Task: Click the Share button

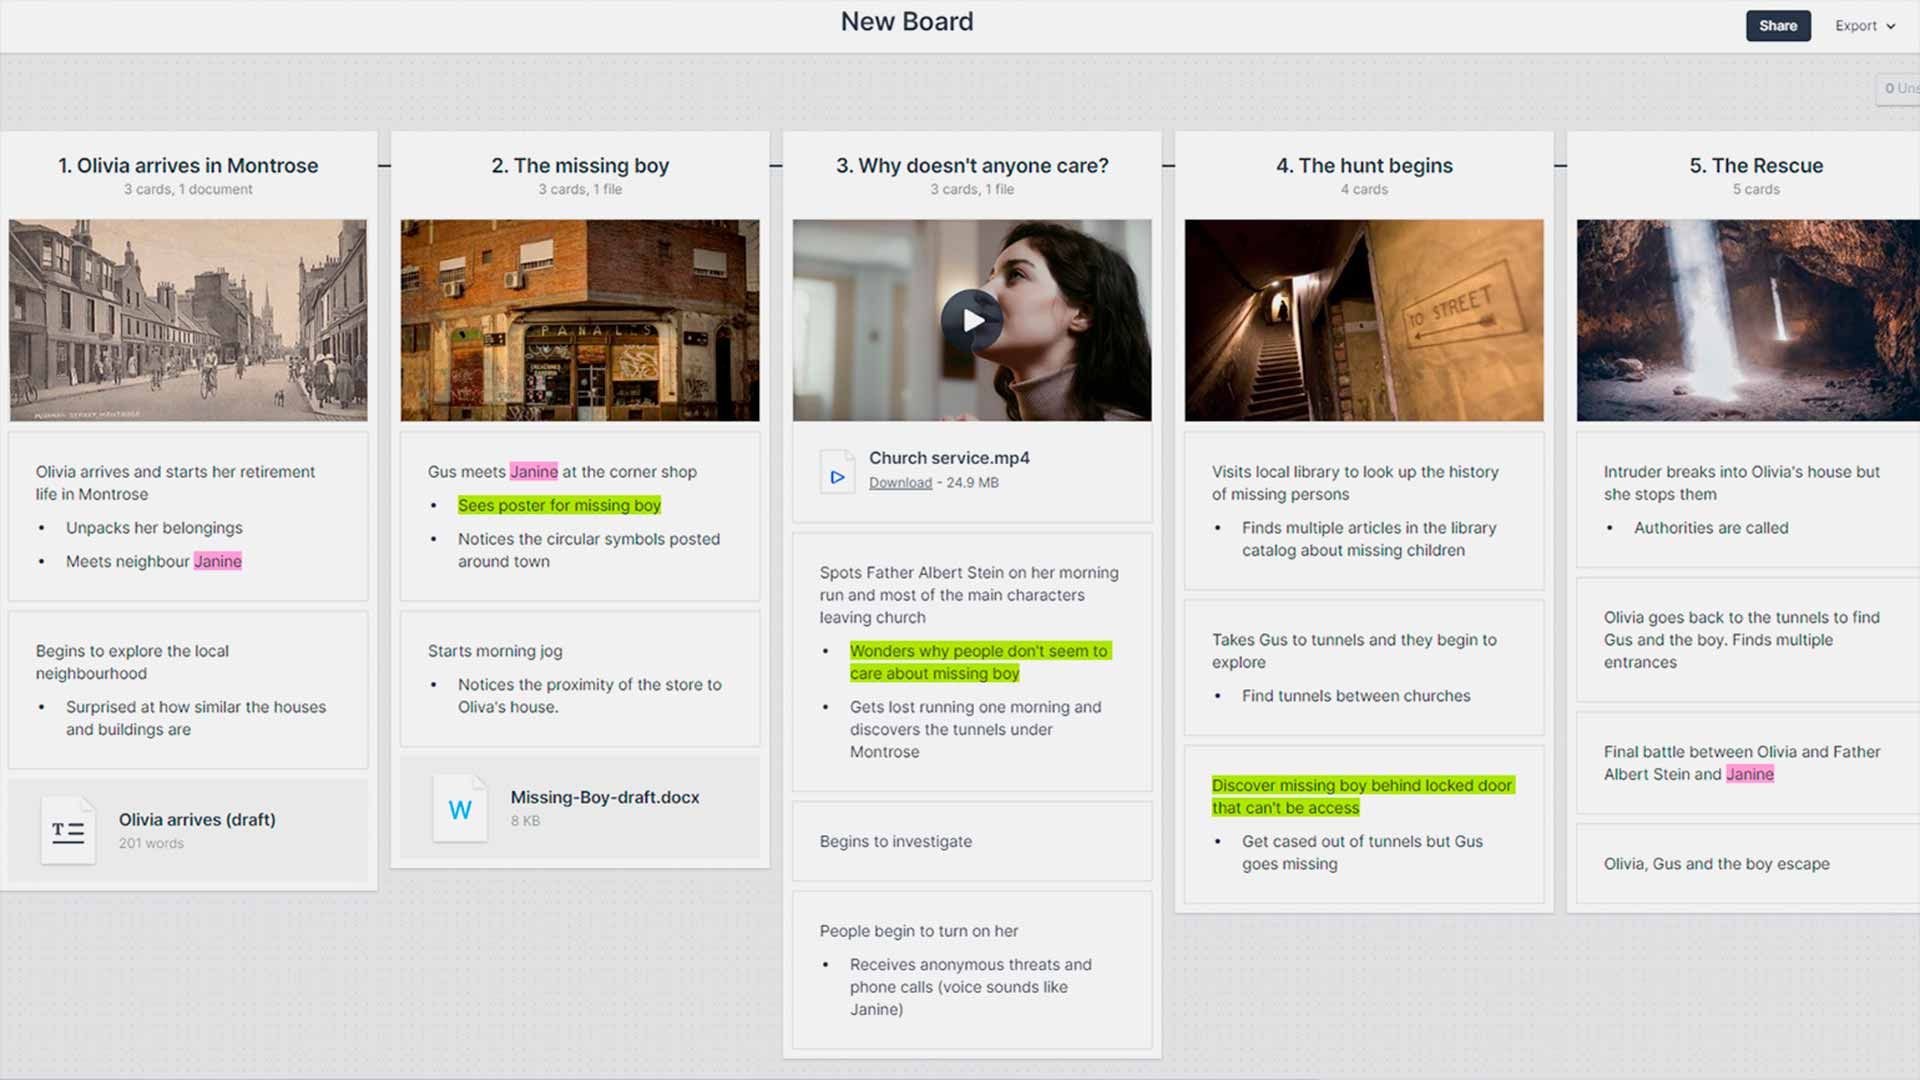Action: (1777, 26)
